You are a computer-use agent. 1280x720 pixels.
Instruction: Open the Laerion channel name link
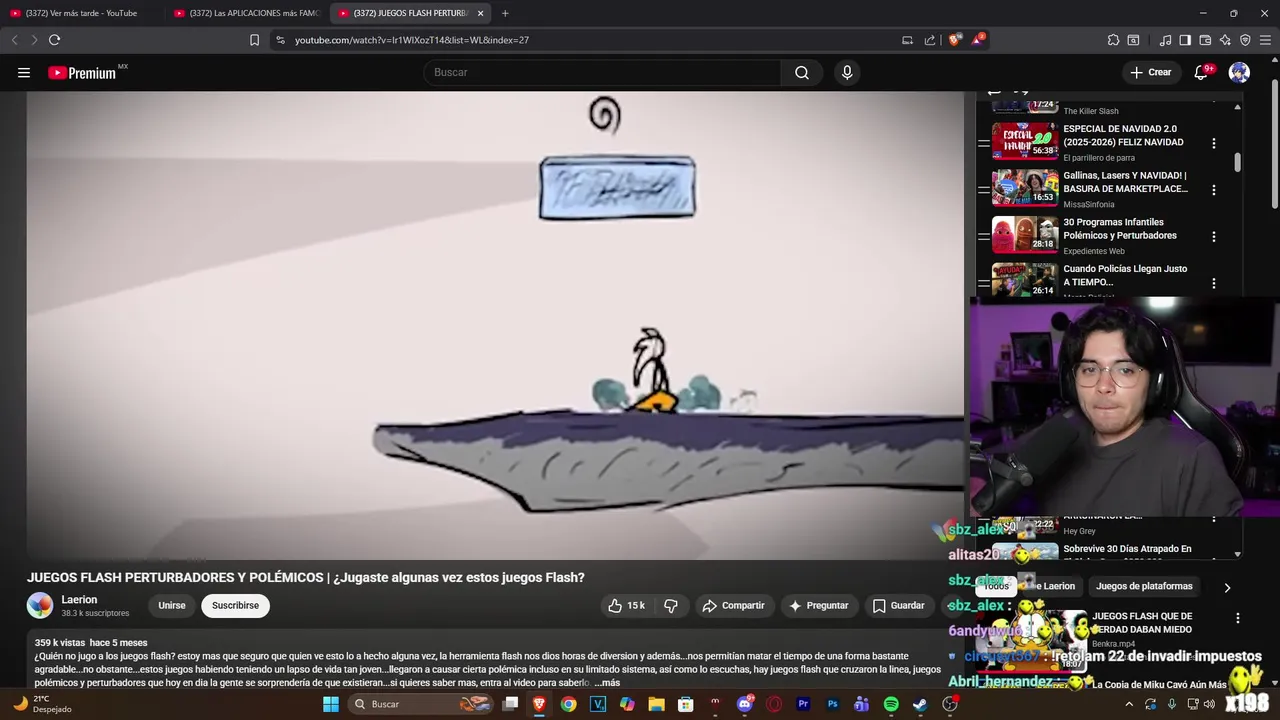pos(79,599)
